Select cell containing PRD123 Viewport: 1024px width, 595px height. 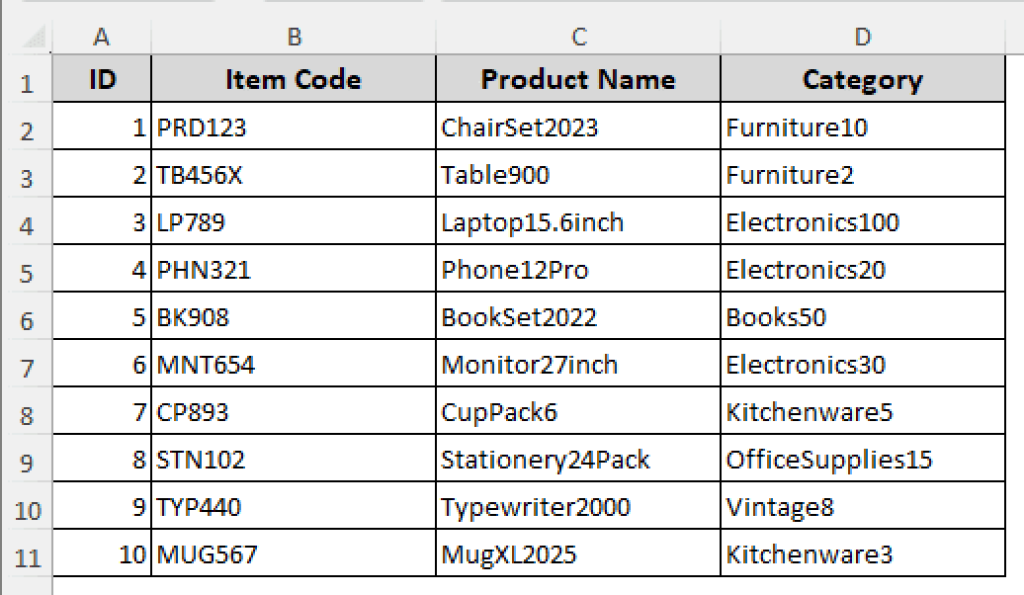(x=293, y=128)
